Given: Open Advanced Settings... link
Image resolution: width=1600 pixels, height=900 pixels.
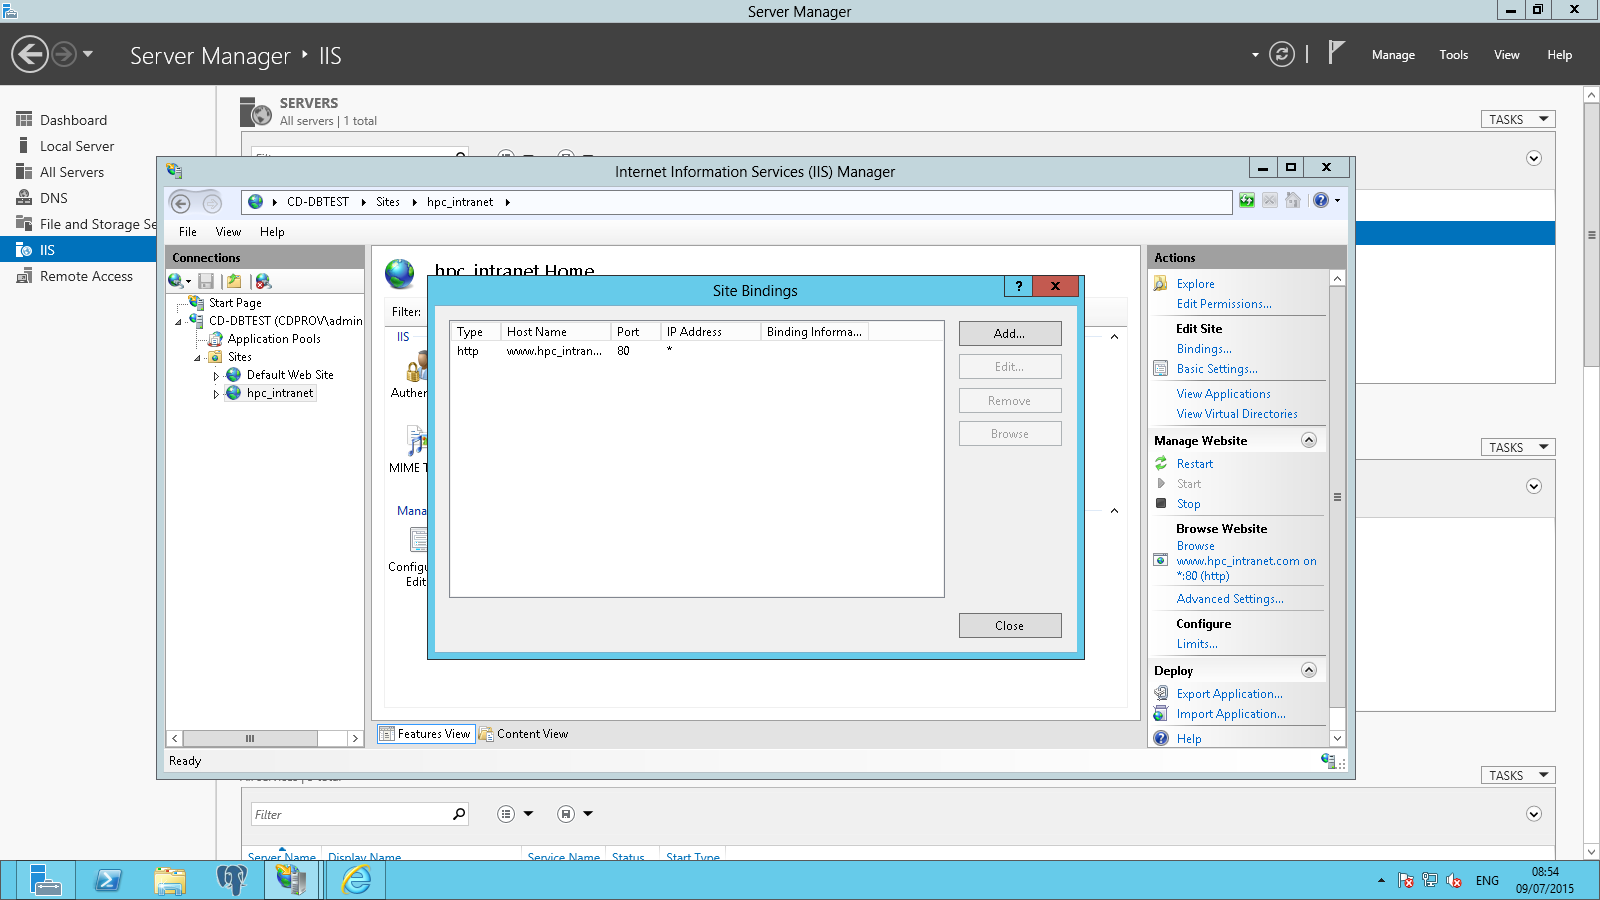Looking at the screenshot, I should 1230,599.
